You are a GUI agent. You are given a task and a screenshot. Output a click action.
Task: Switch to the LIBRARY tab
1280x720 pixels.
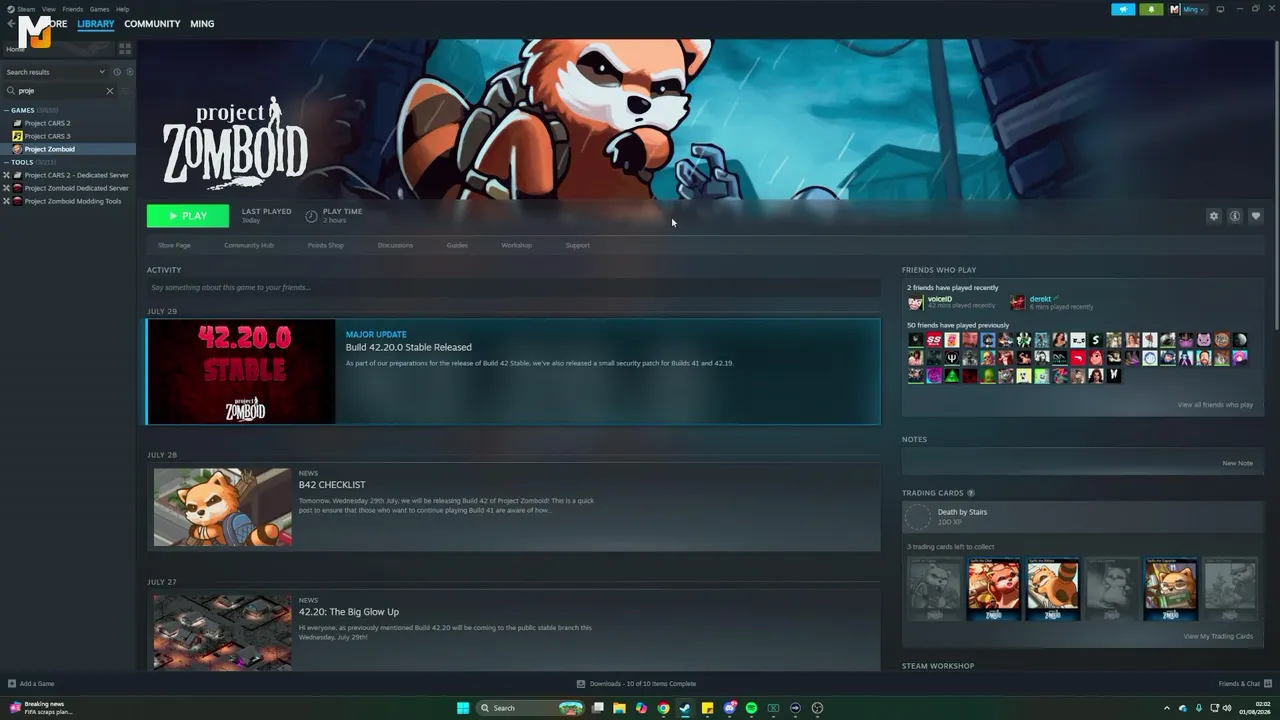(x=96, y=24)
